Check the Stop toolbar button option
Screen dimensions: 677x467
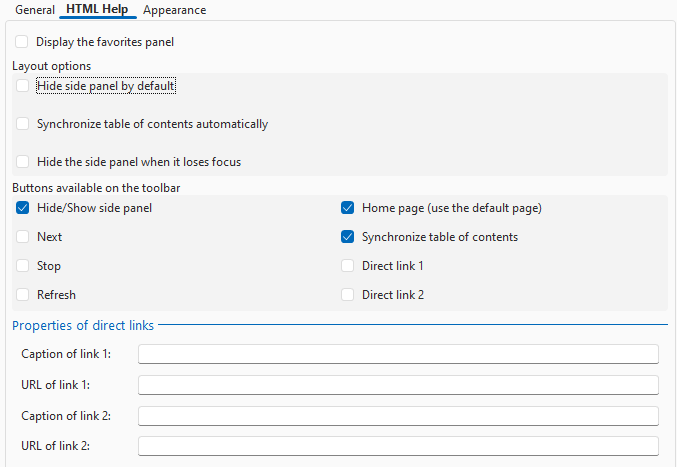(22, 266)
